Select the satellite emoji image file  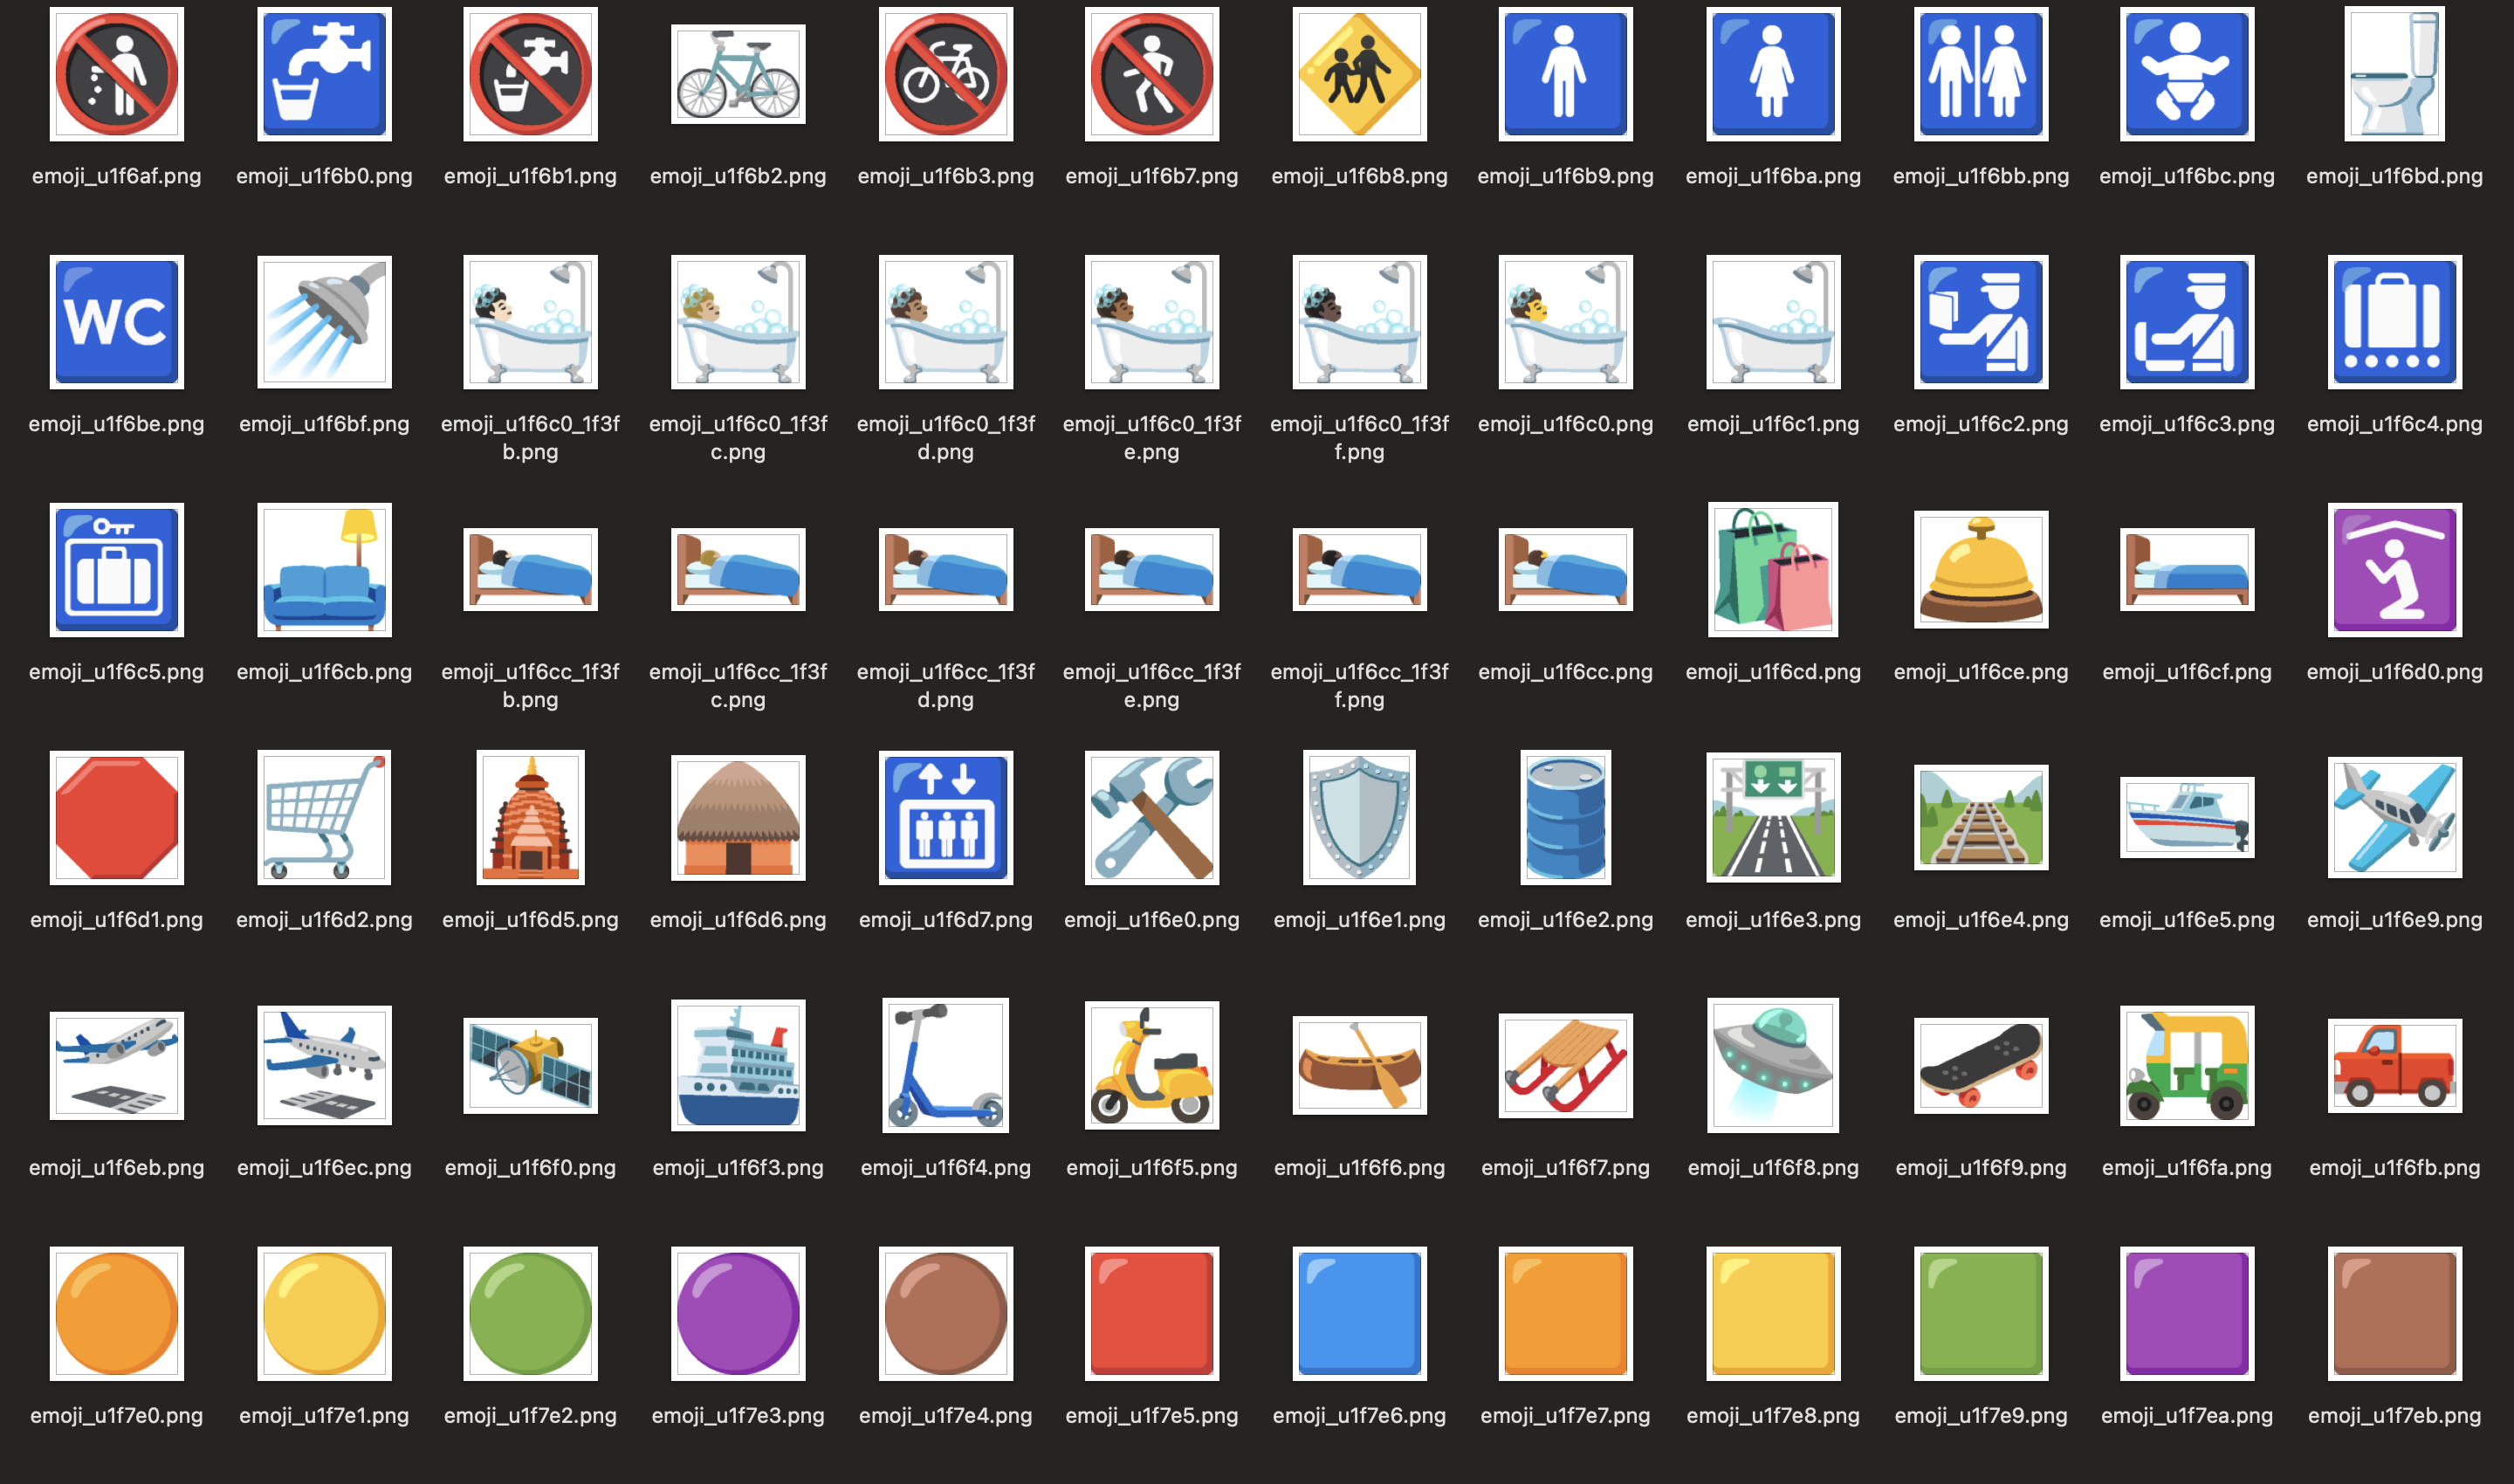pyautogui.click(x=530, y=1066)
